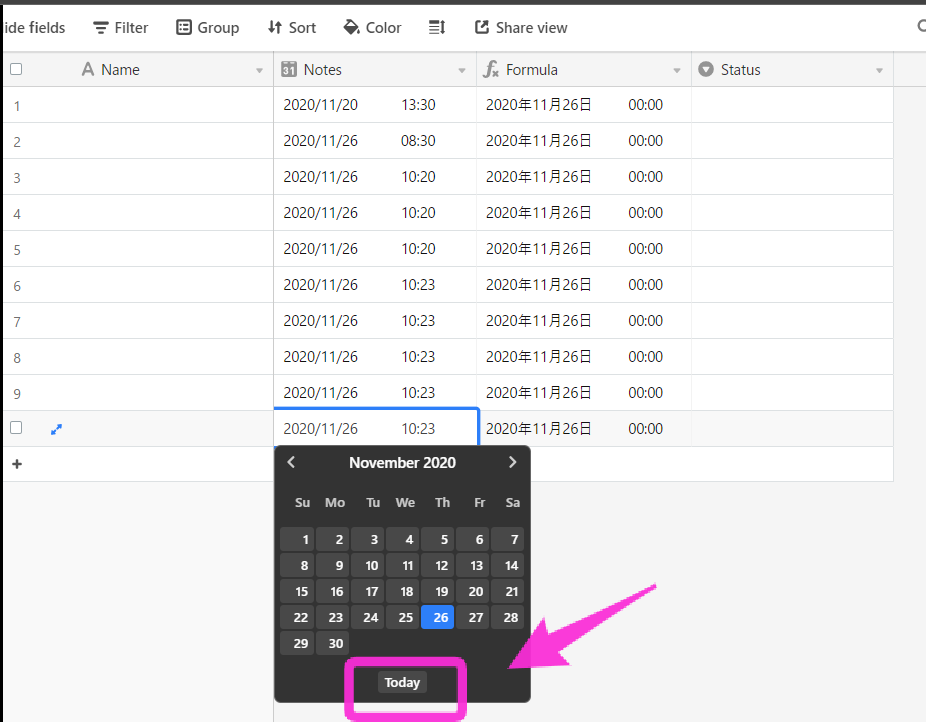Add a new row with plus icon
This screenshot has width=926, height=722.
[17, 464]
